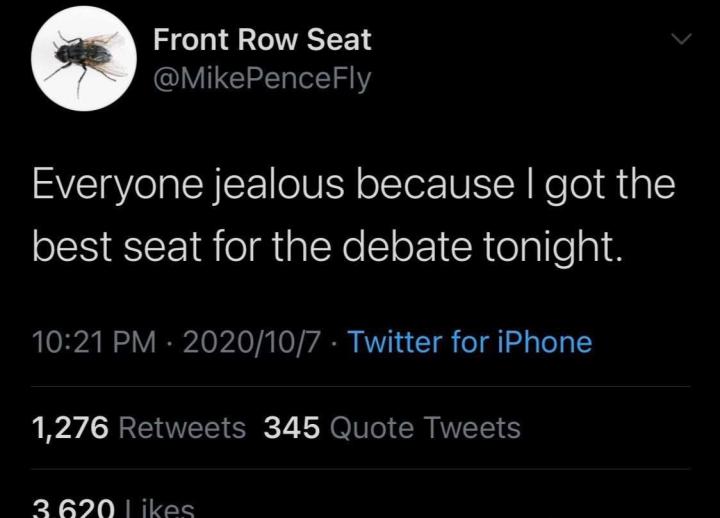Select the Quote Tweets label
The height and width of the screenshot is (518, 720).
click(425, 428)
